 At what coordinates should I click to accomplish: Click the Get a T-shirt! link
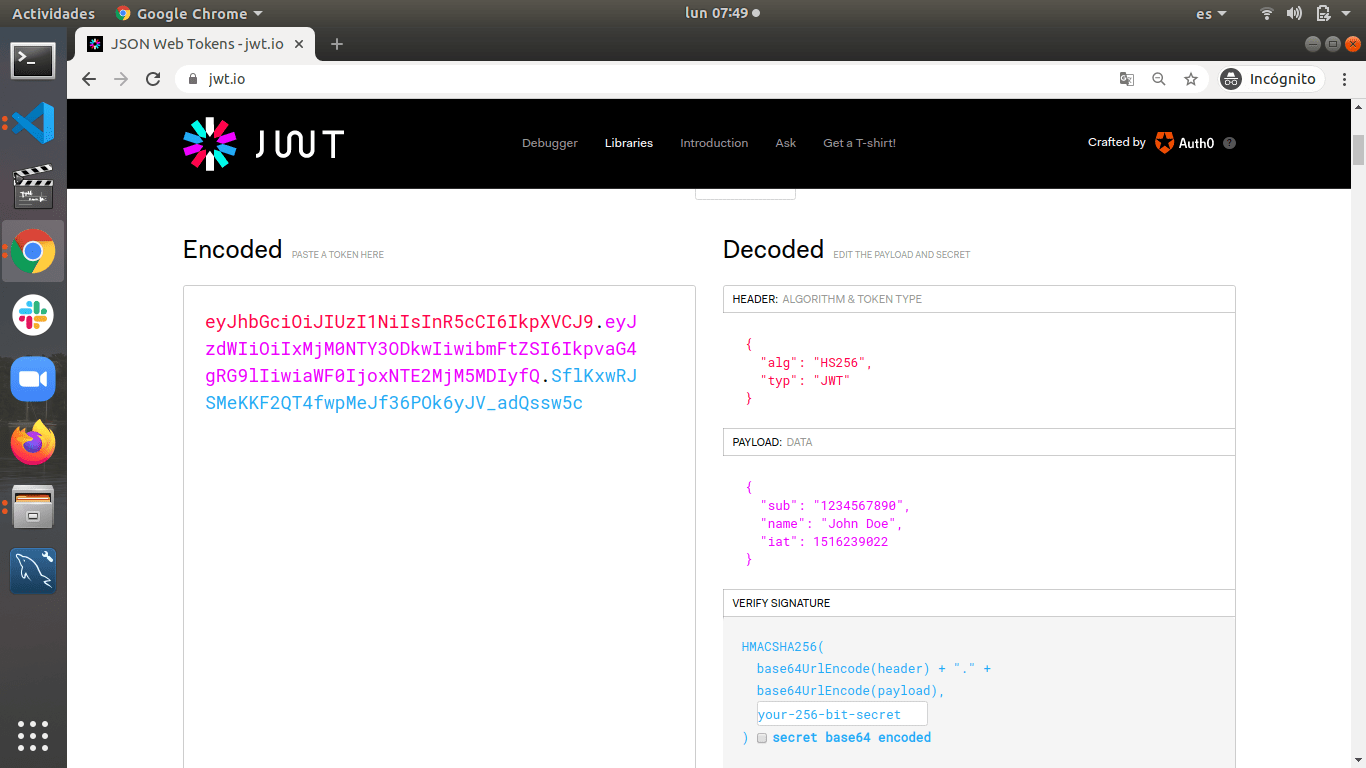tap(859, 143)
